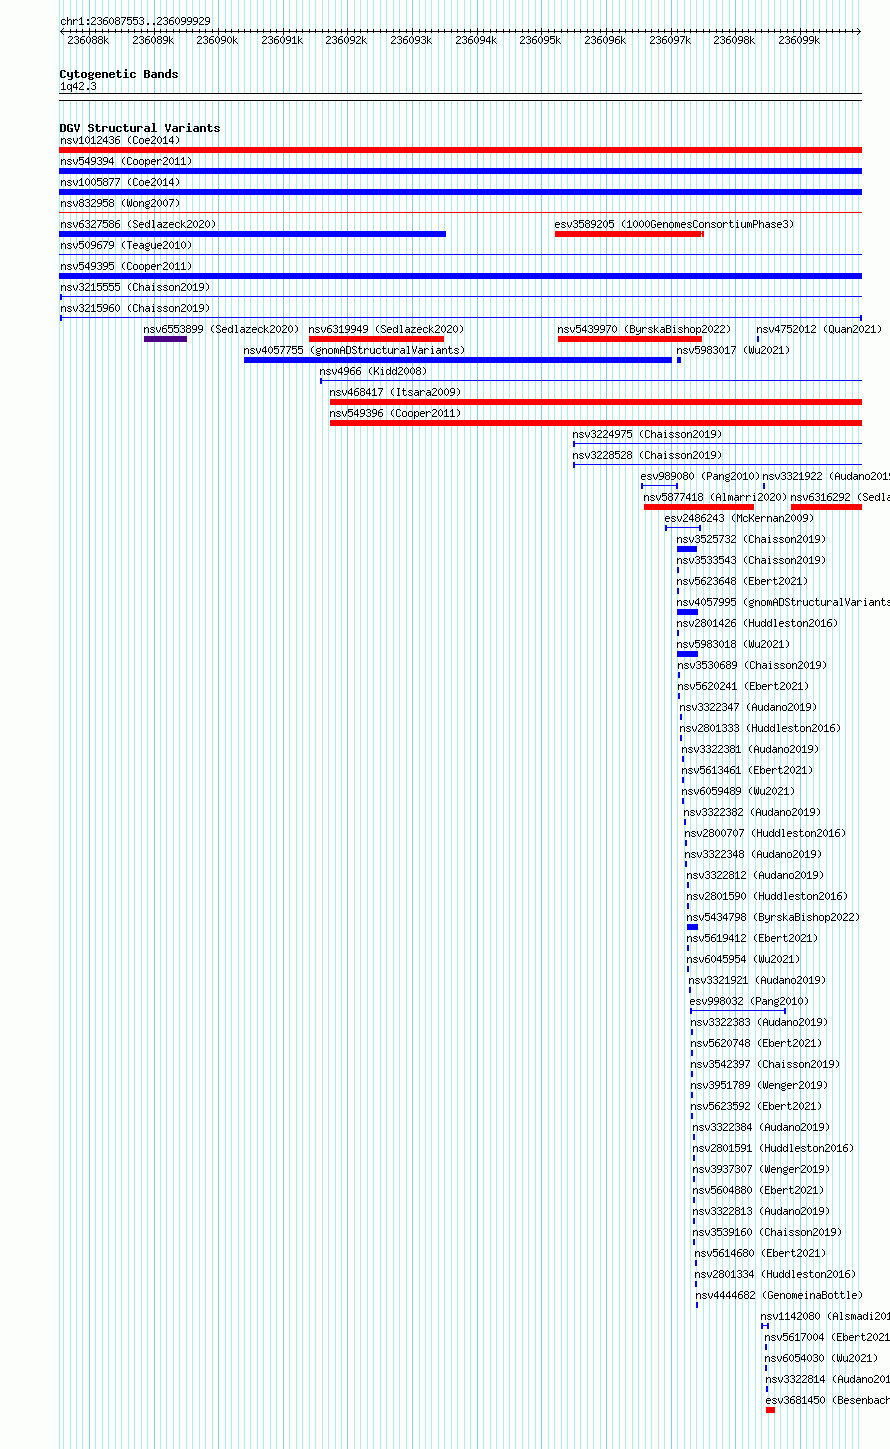Image resolution: width=890 pixels, height=1449 pixels.
Task: Select the nsv4444682 (GenomeinaBottle) label
Action: click(x=779, y=1295)
